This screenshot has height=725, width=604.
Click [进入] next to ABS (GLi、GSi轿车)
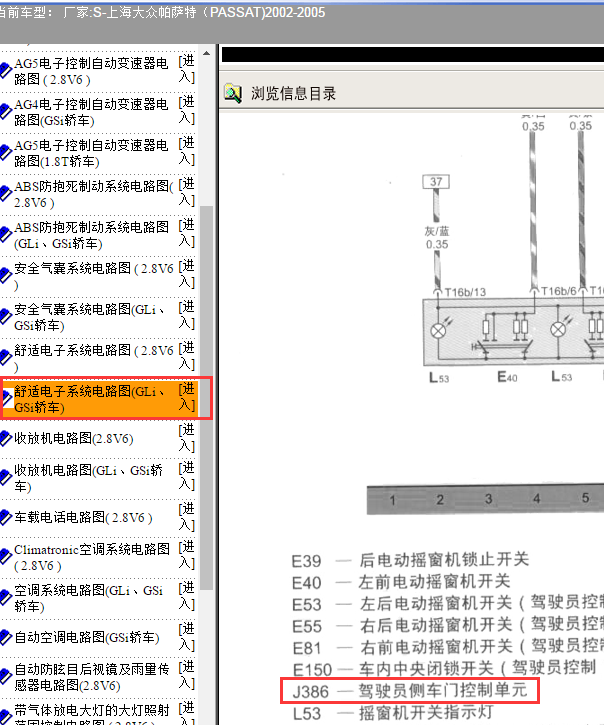coord(187,233)
